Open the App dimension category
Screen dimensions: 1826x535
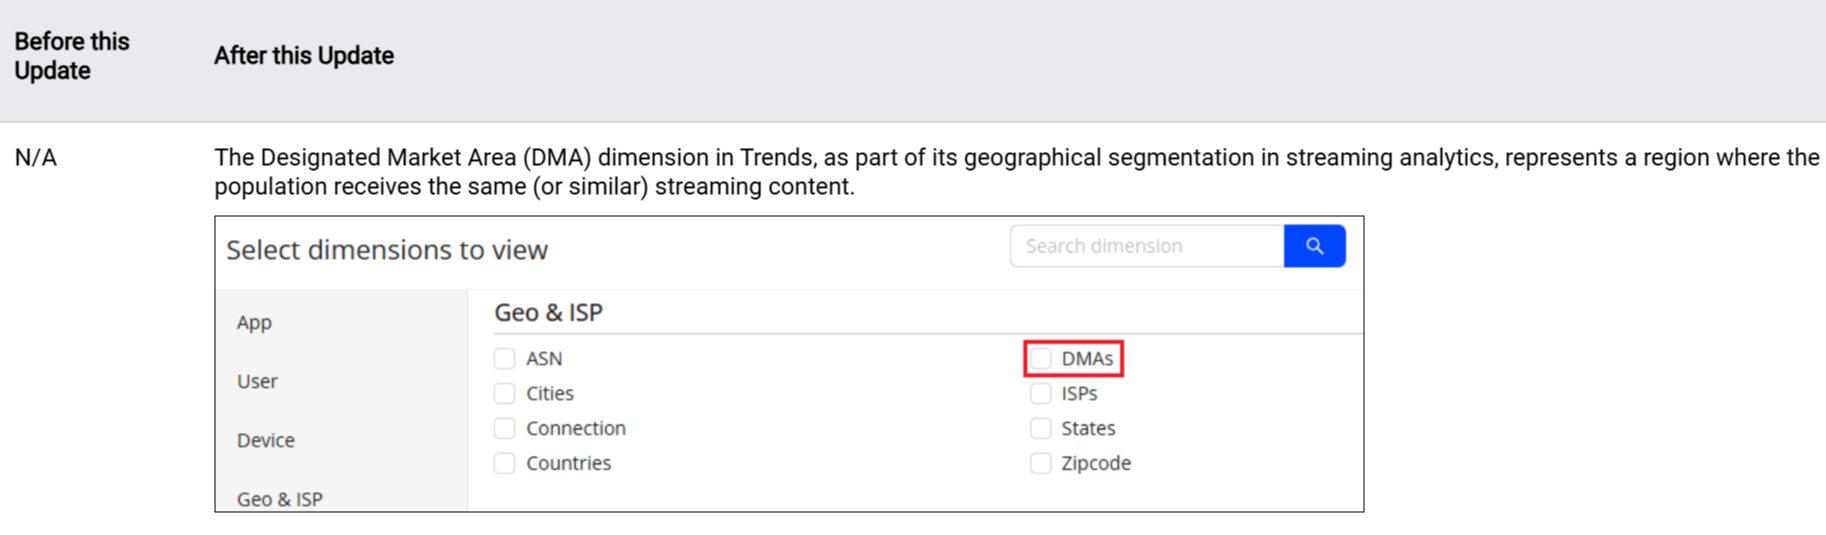[254, 322]
